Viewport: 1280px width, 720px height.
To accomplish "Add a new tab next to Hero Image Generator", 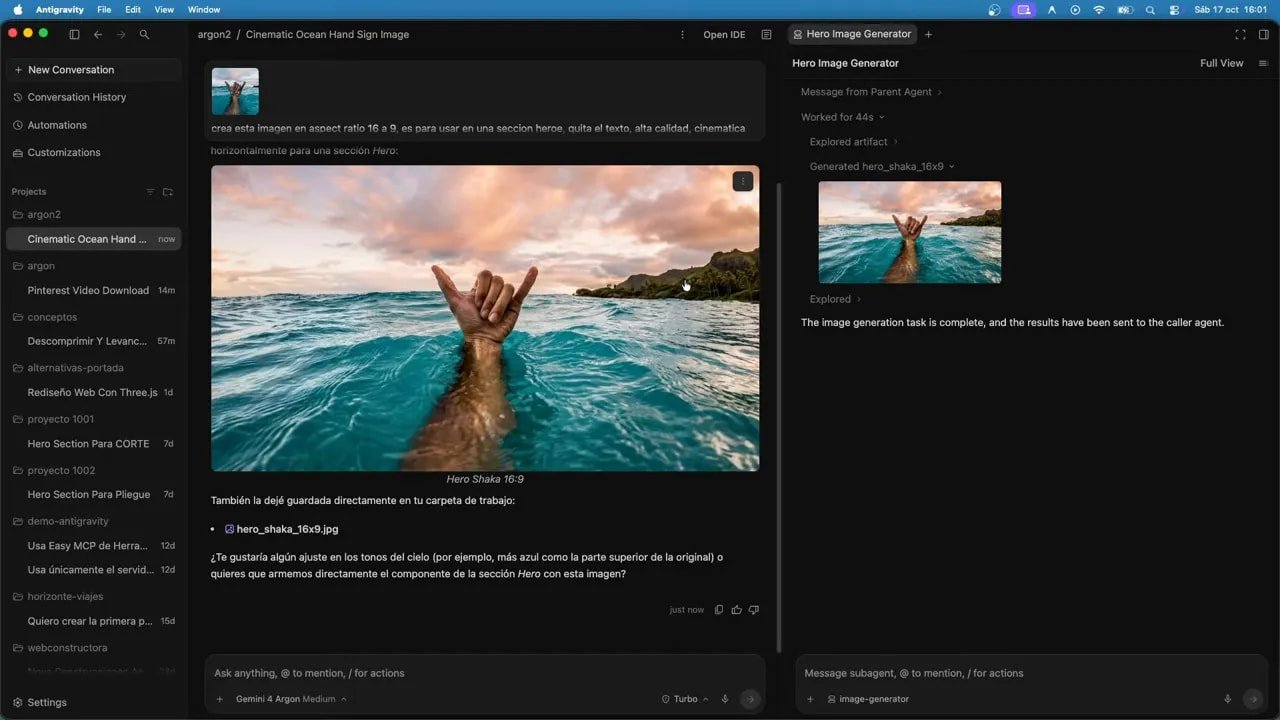I will pyautogui.click(x=928, y=34).
